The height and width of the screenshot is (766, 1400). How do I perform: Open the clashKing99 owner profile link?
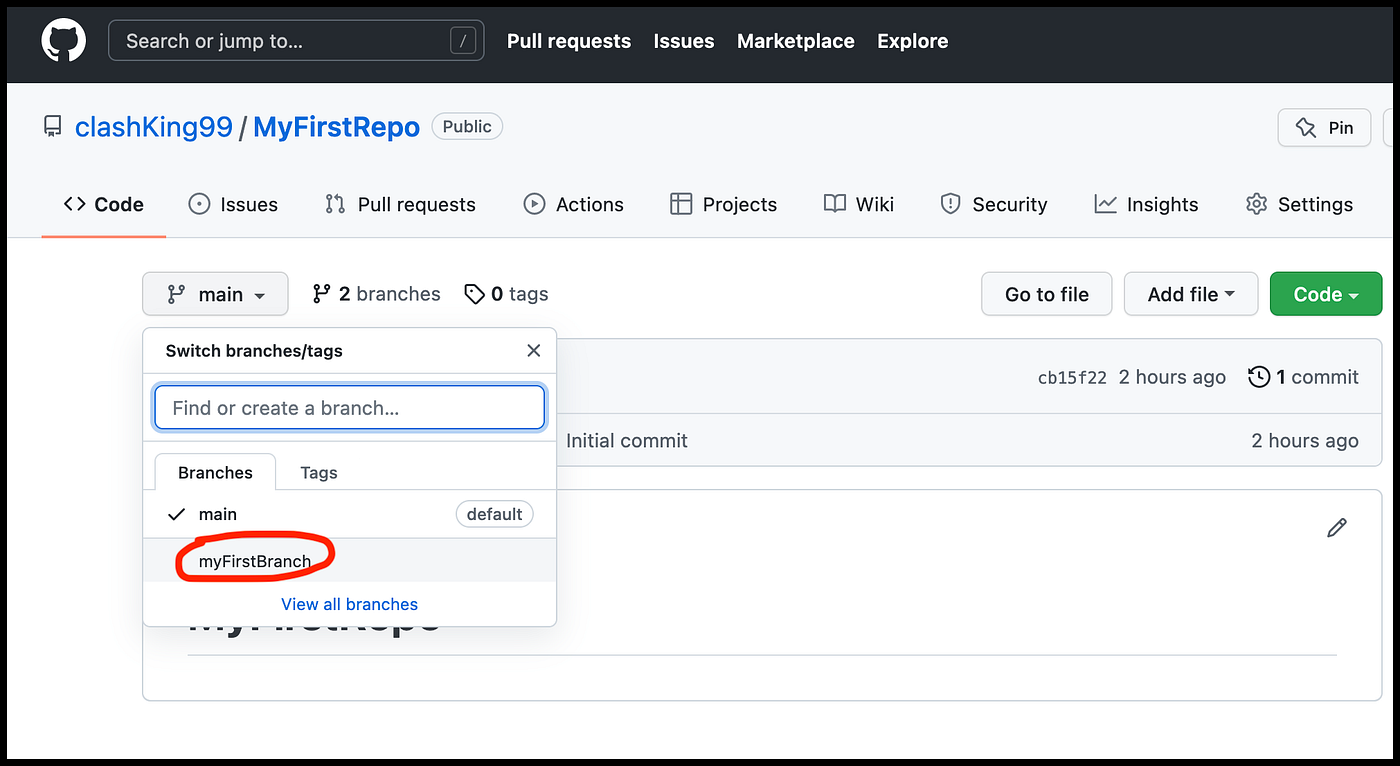(x=154, y=128)
